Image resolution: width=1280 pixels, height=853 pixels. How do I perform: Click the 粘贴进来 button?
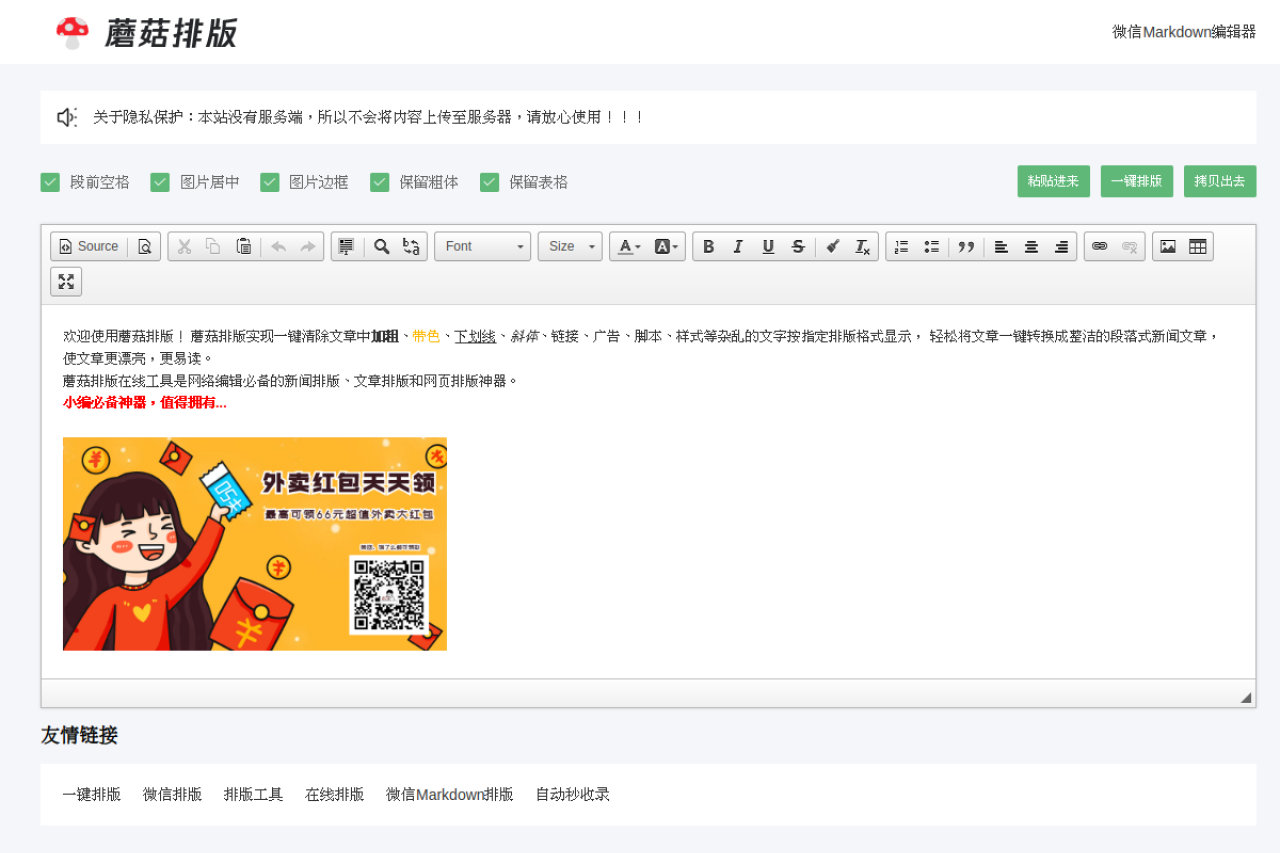pos(1054,181)
